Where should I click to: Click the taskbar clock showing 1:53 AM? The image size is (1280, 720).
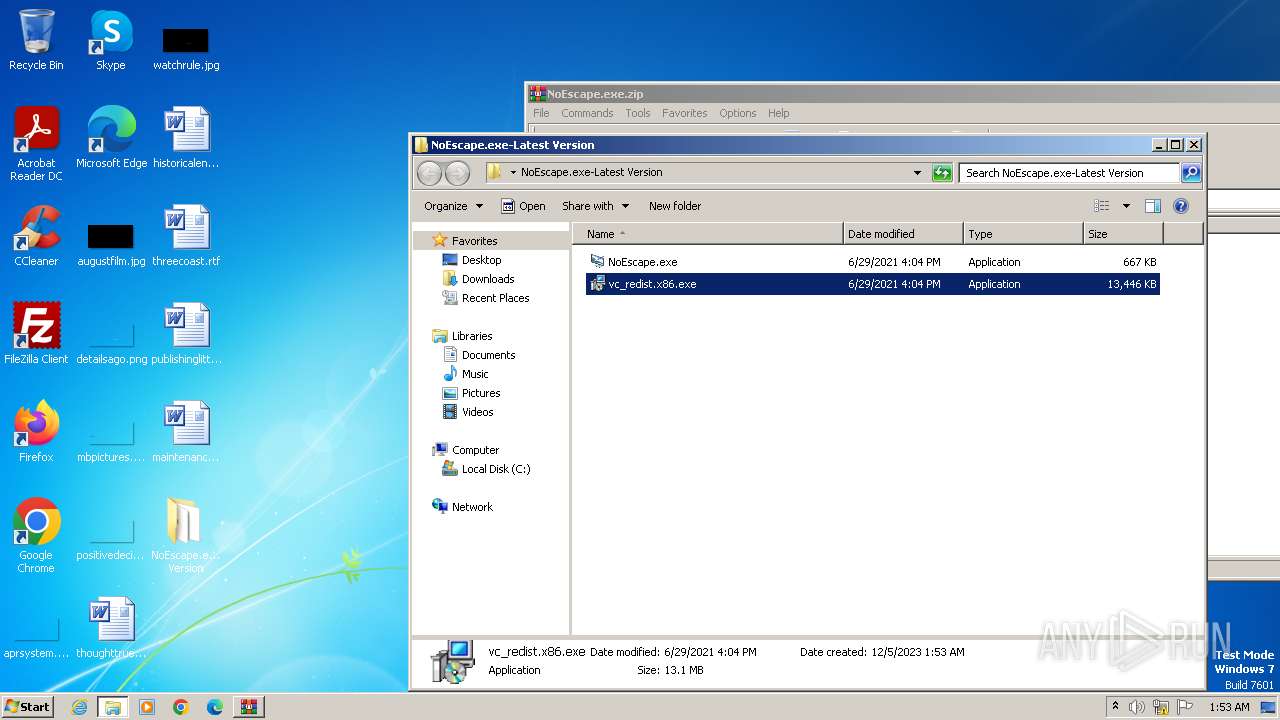click(1229, 707)
